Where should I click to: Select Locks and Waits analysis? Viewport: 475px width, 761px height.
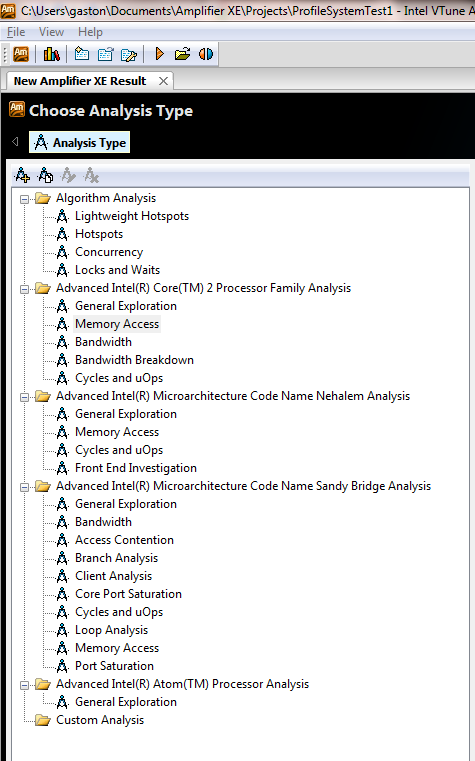(x=117, y=270)
